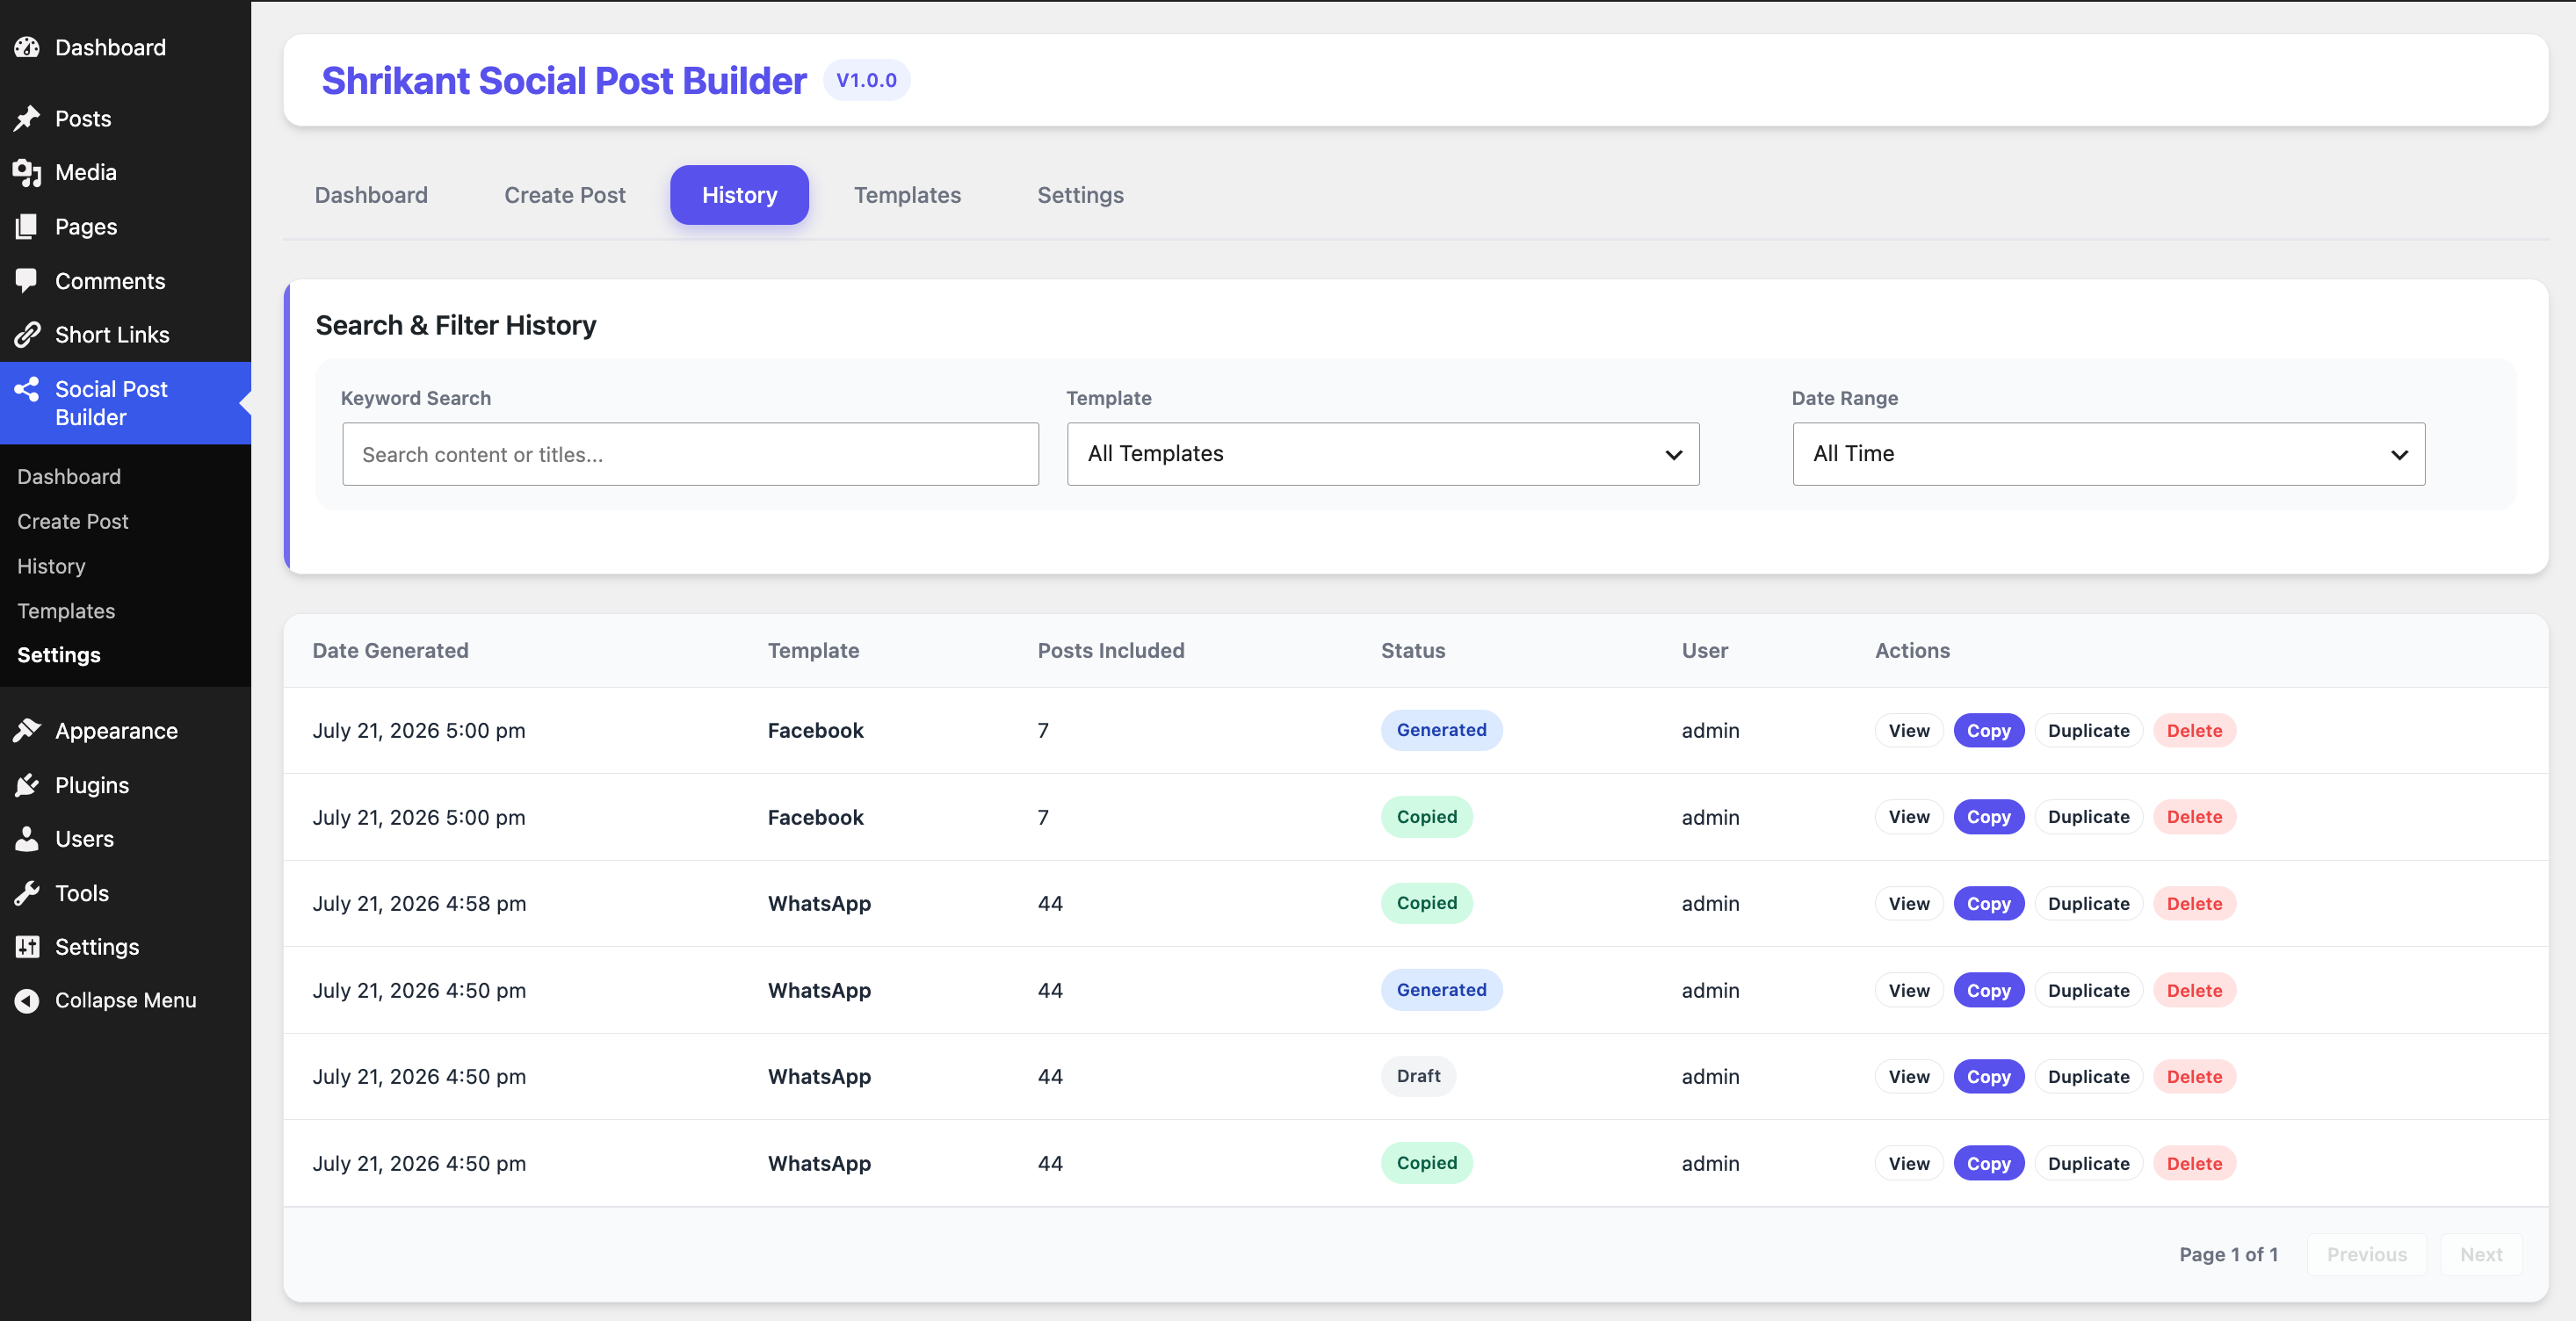The width and height of the screenshot is (2576, 1321).
Task: Delete the WhatsApp post with Generated status
Action: click(x=2194, y=990)
